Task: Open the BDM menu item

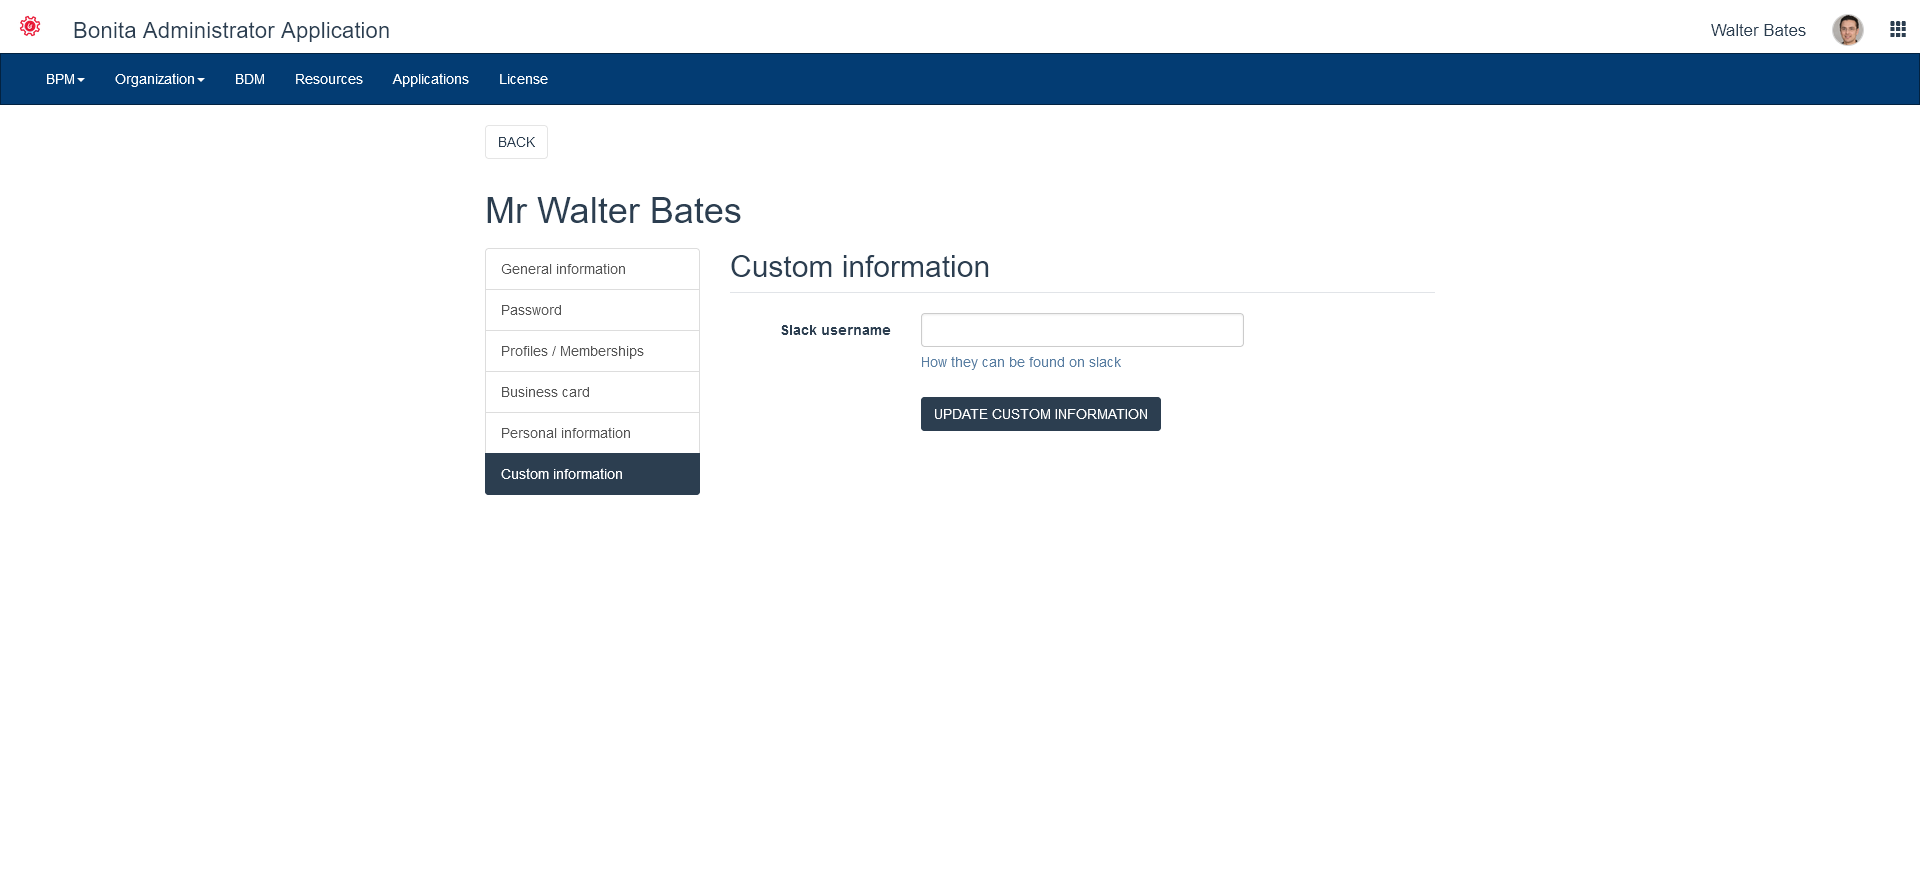Action: click(250, 79)
